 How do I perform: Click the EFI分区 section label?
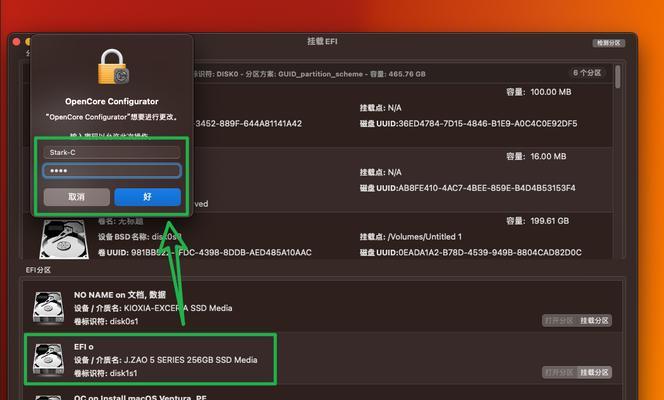point(38,270)
